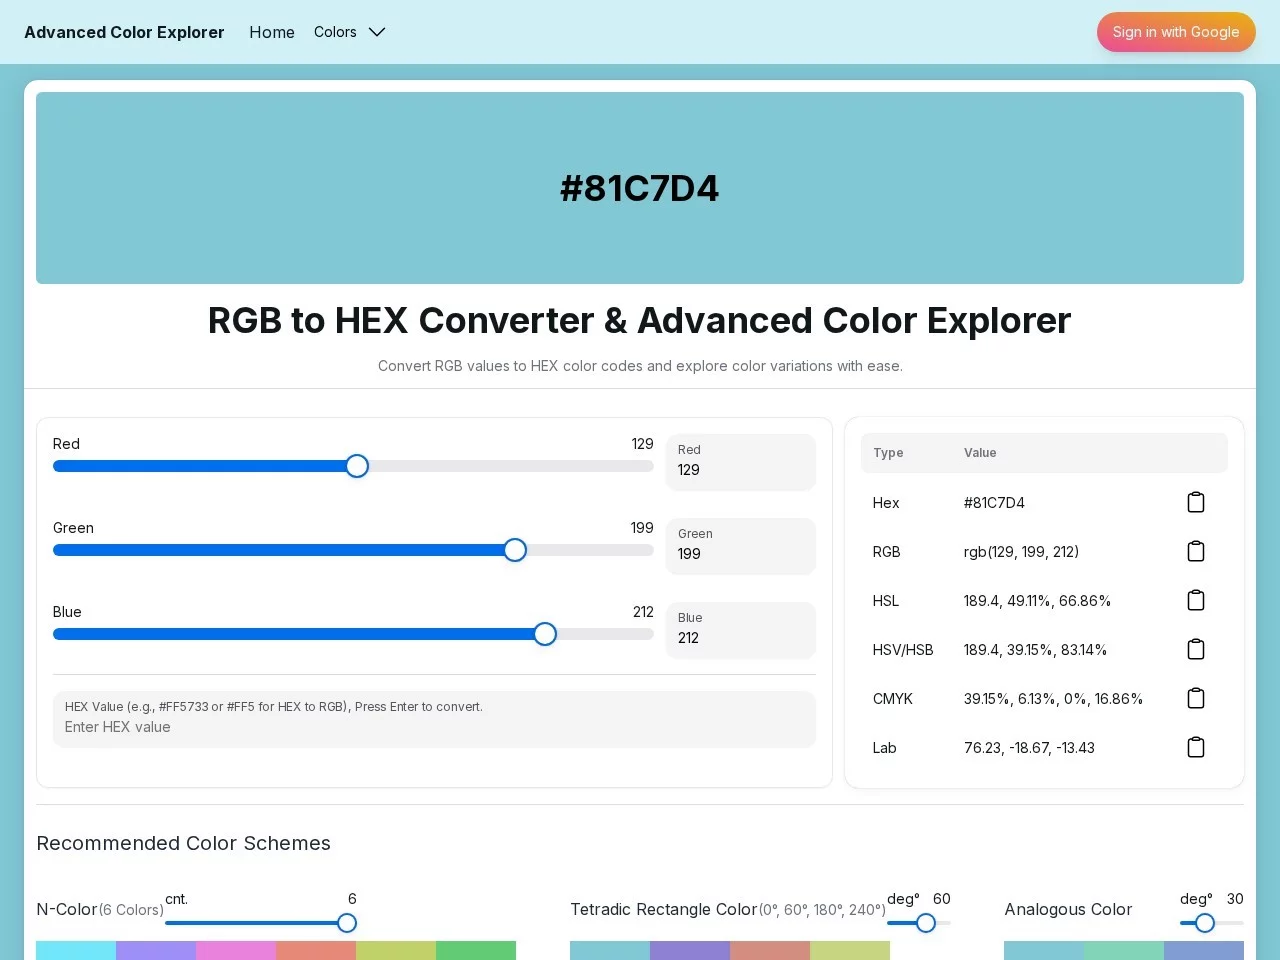This screenshot has width=1280, height=960.
Task: Copy the HSV/HSB value to clipboard
Action: (1195, 649)
